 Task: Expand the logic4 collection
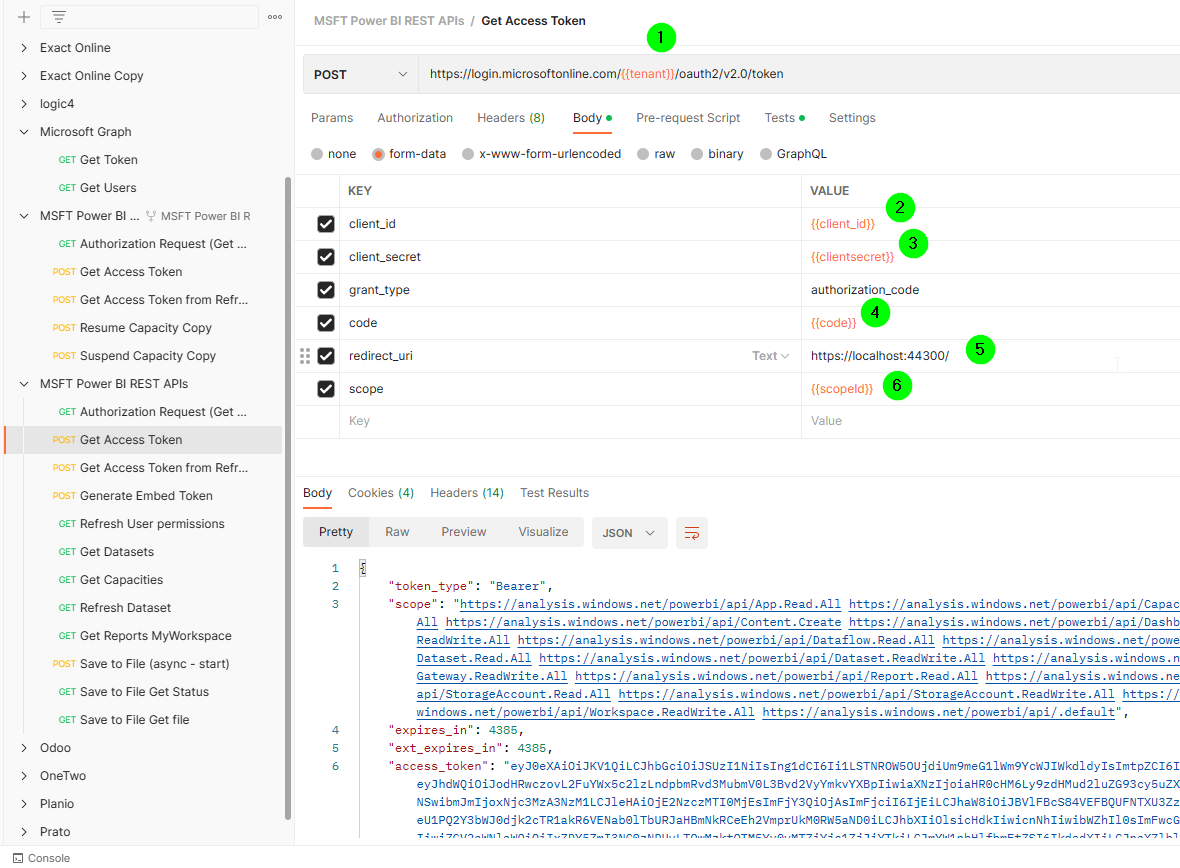[24, 104]
